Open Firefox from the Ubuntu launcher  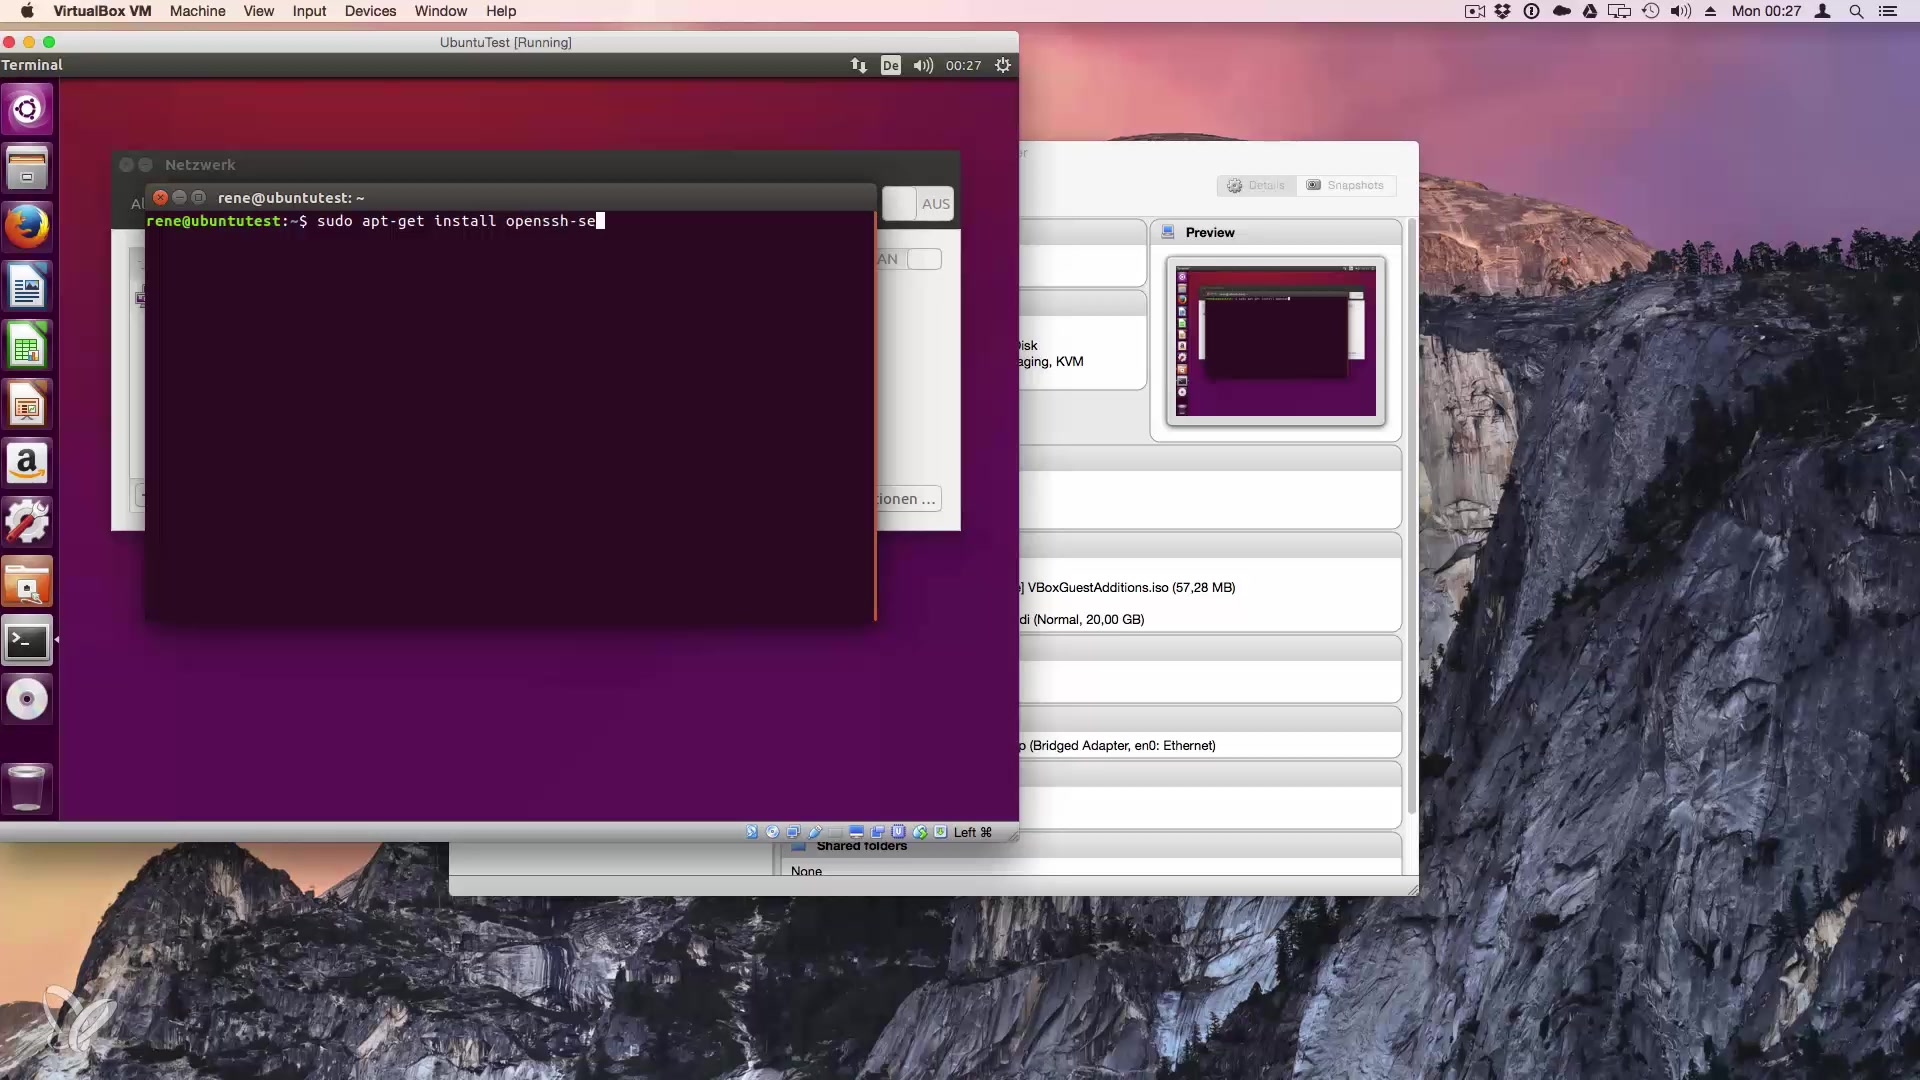pos(27,228)
